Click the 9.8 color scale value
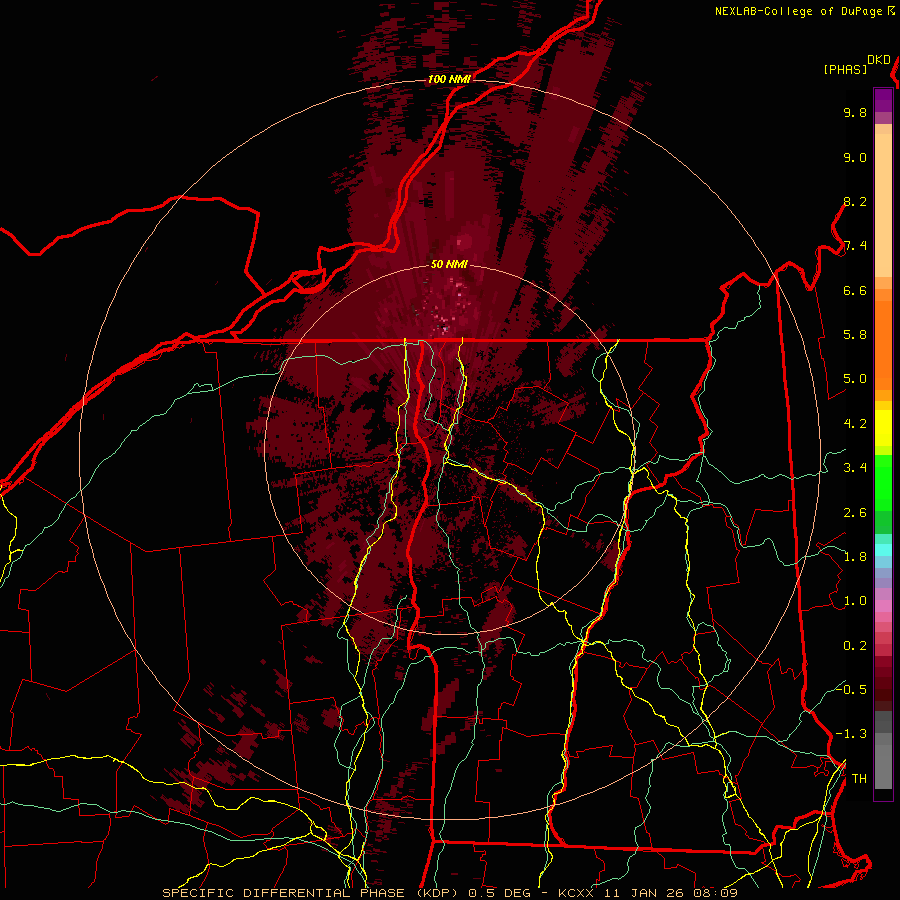 coord(855,112)
